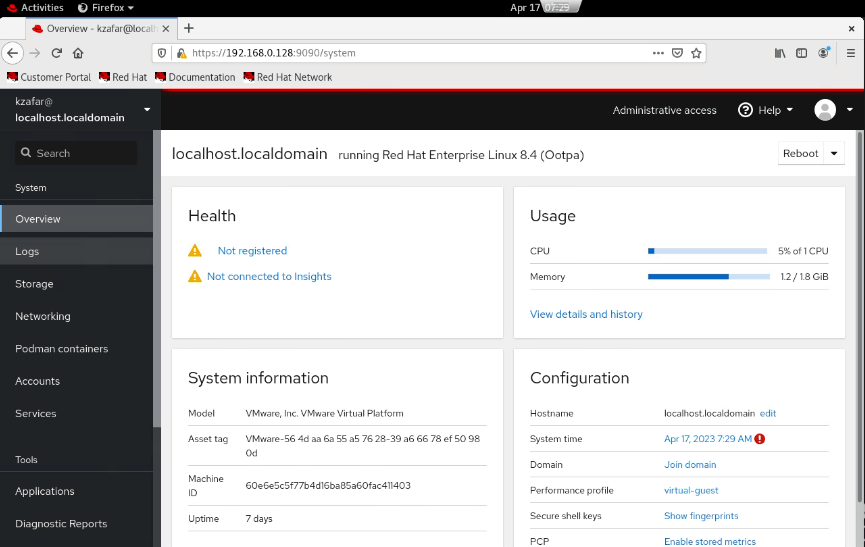Click the sidebar vertical scrollbar
865x547 pixels.
tap(157, 278)
